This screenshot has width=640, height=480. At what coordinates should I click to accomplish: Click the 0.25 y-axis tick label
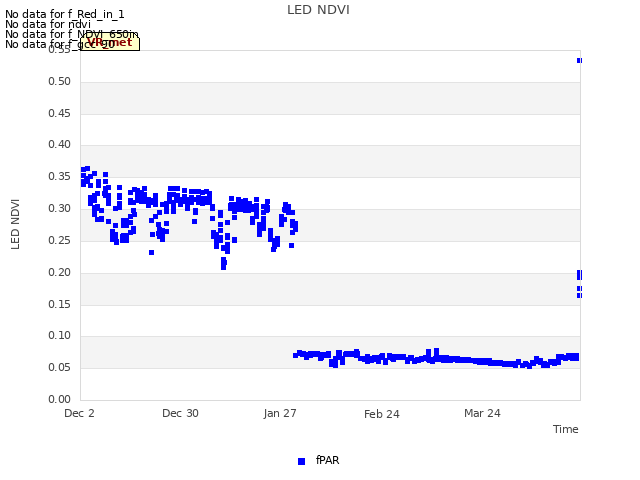[59, 240]
